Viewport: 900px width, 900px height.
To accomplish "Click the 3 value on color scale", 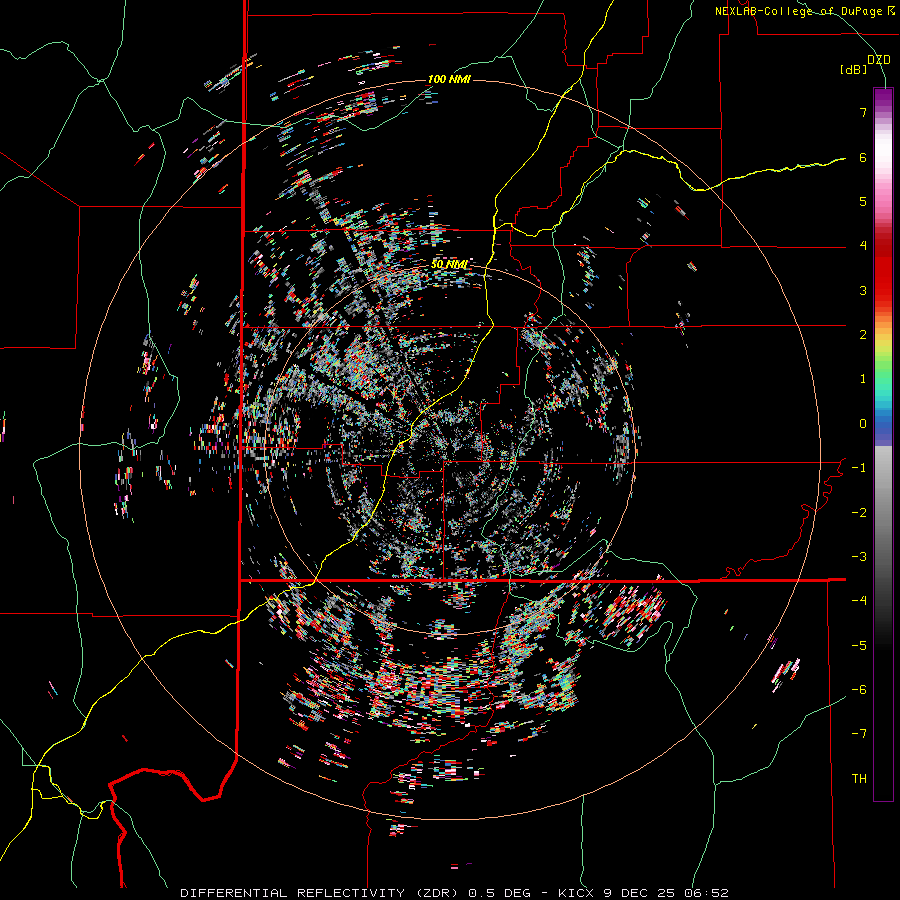I will (863, 290).
